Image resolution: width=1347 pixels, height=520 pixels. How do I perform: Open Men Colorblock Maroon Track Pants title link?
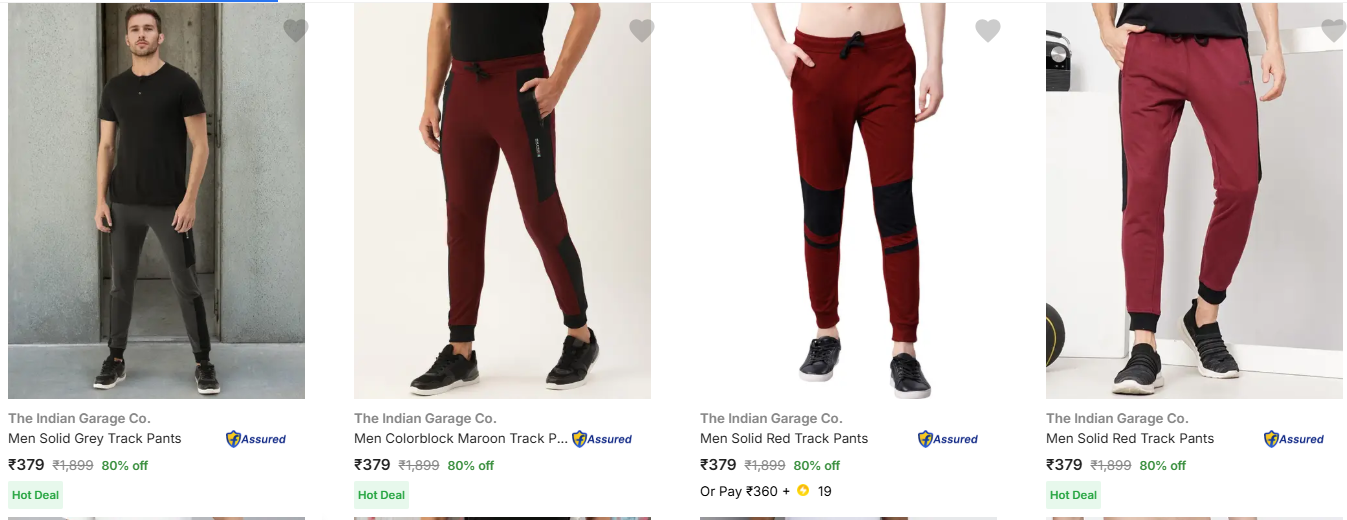460,439
